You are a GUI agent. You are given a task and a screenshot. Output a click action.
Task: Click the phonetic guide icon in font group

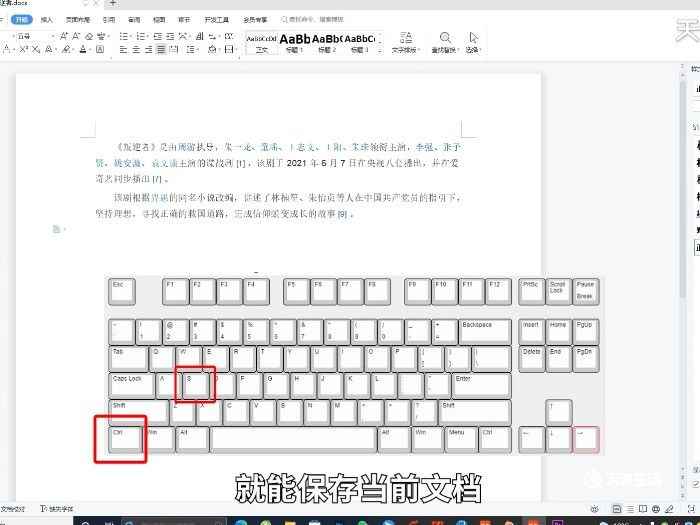[102, 36]
